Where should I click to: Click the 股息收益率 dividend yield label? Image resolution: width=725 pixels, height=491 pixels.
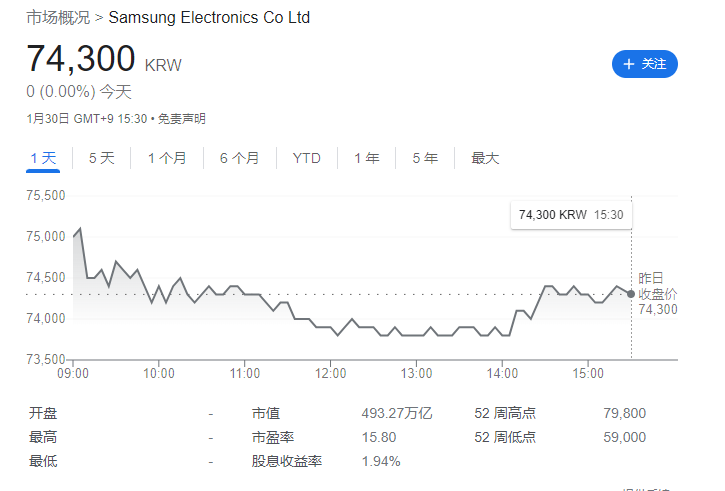coord(286,461)
